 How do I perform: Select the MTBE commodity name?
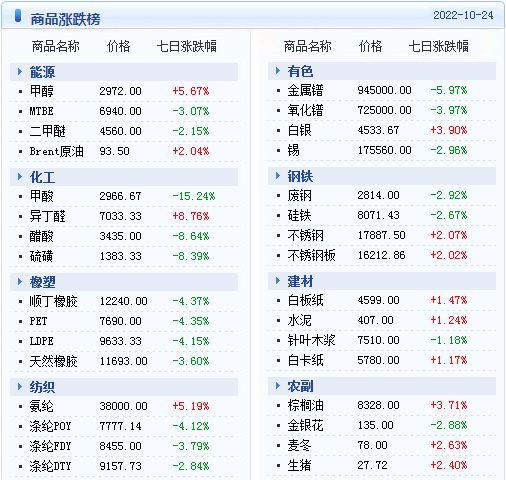[x=42, y=111]
